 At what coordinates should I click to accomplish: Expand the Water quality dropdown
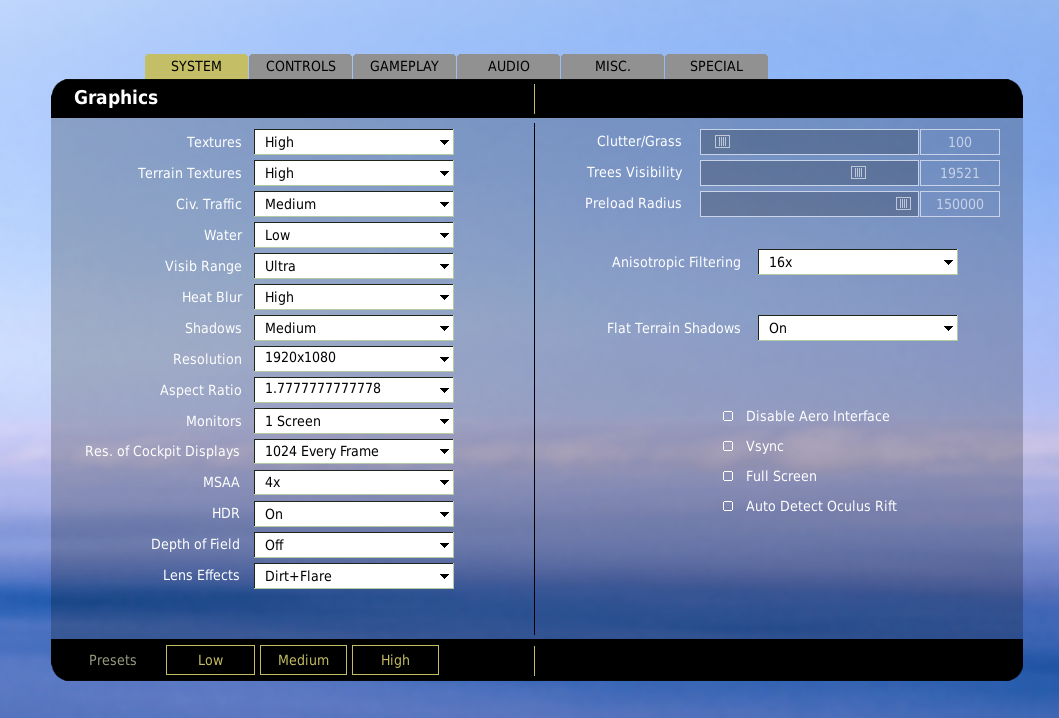pyautogui.click(x=353, y=235)
